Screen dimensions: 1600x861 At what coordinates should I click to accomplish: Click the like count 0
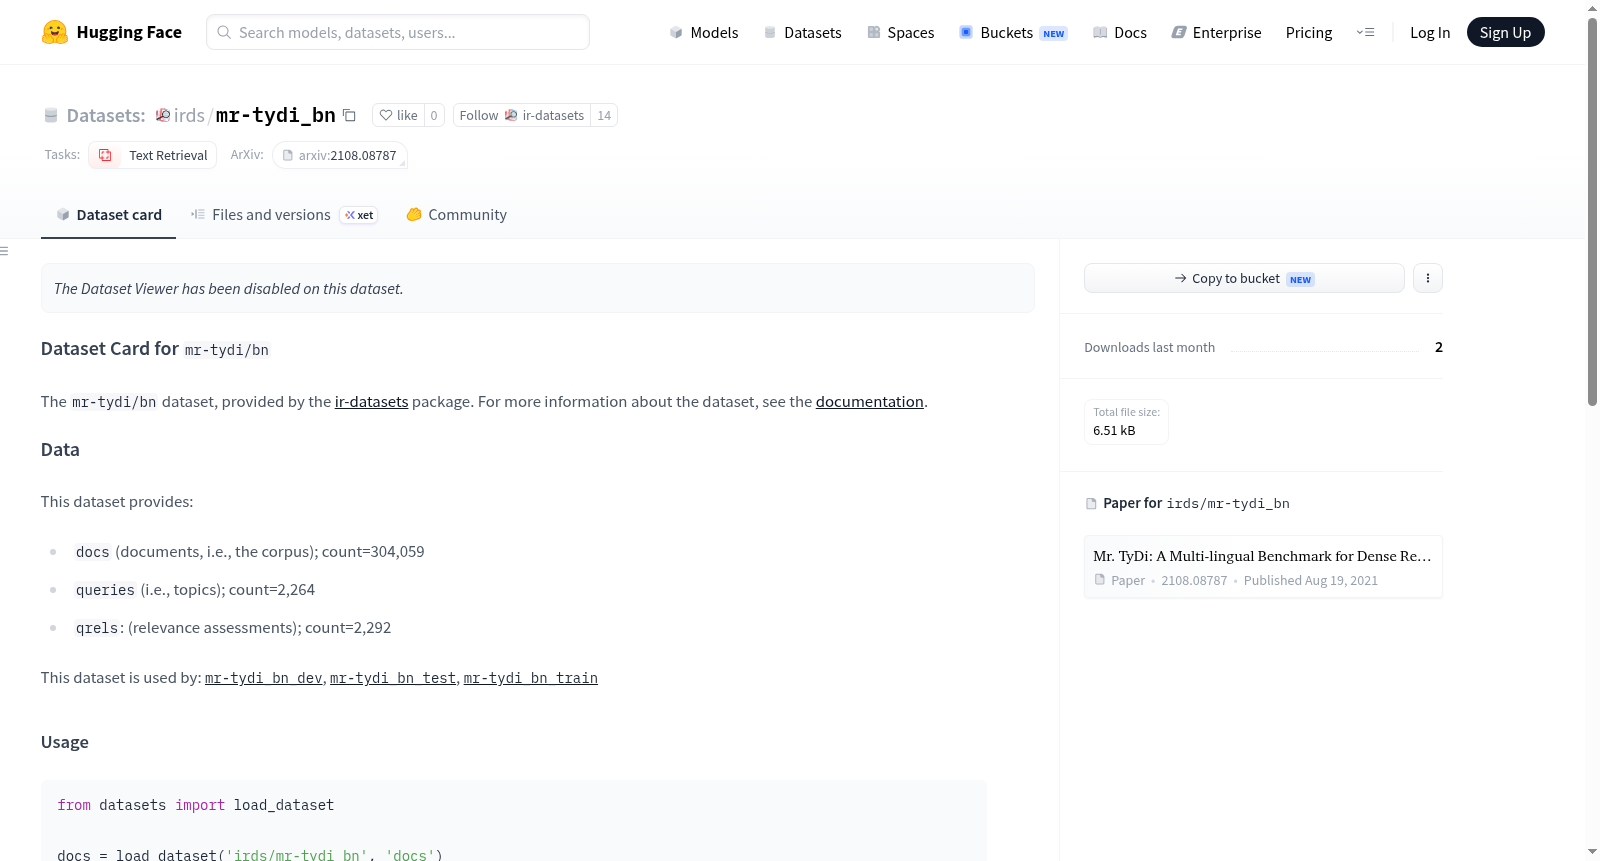(x=434, y=115)
